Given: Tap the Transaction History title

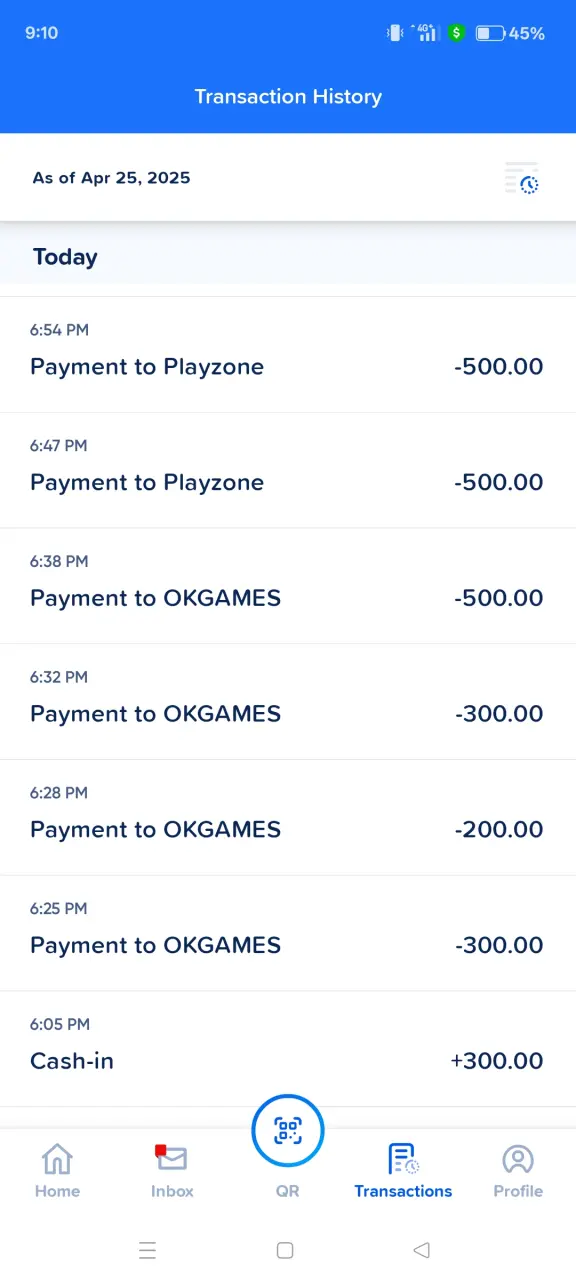Looking at the screenshot, I should [x=288, y=97].
